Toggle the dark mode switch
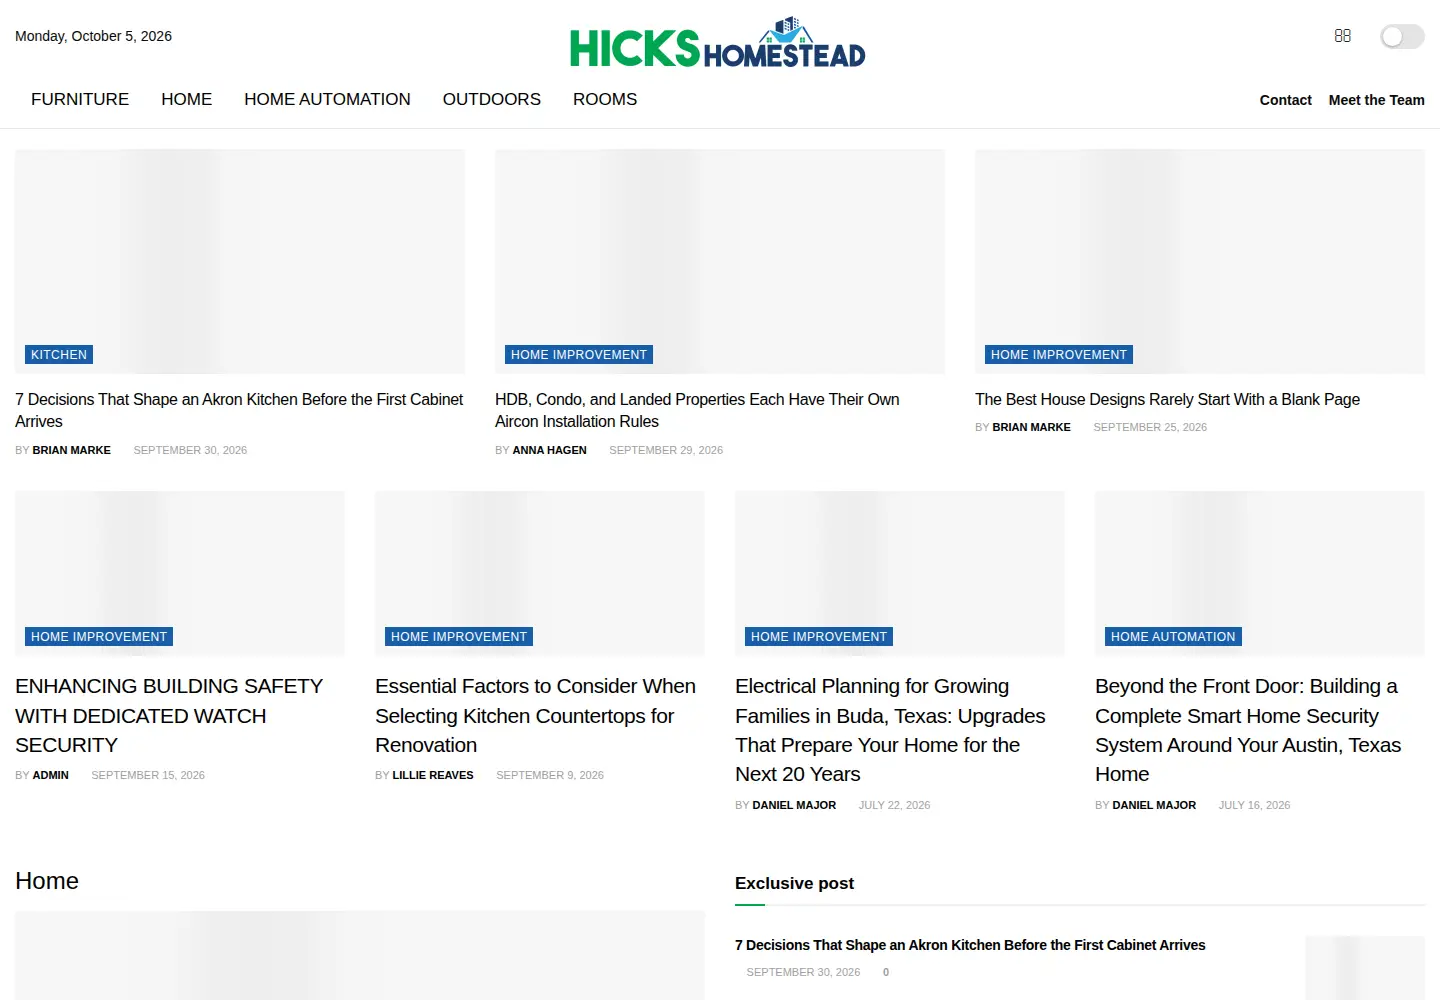Viewport: 1440px width, 1000px height. [1402, 37]
